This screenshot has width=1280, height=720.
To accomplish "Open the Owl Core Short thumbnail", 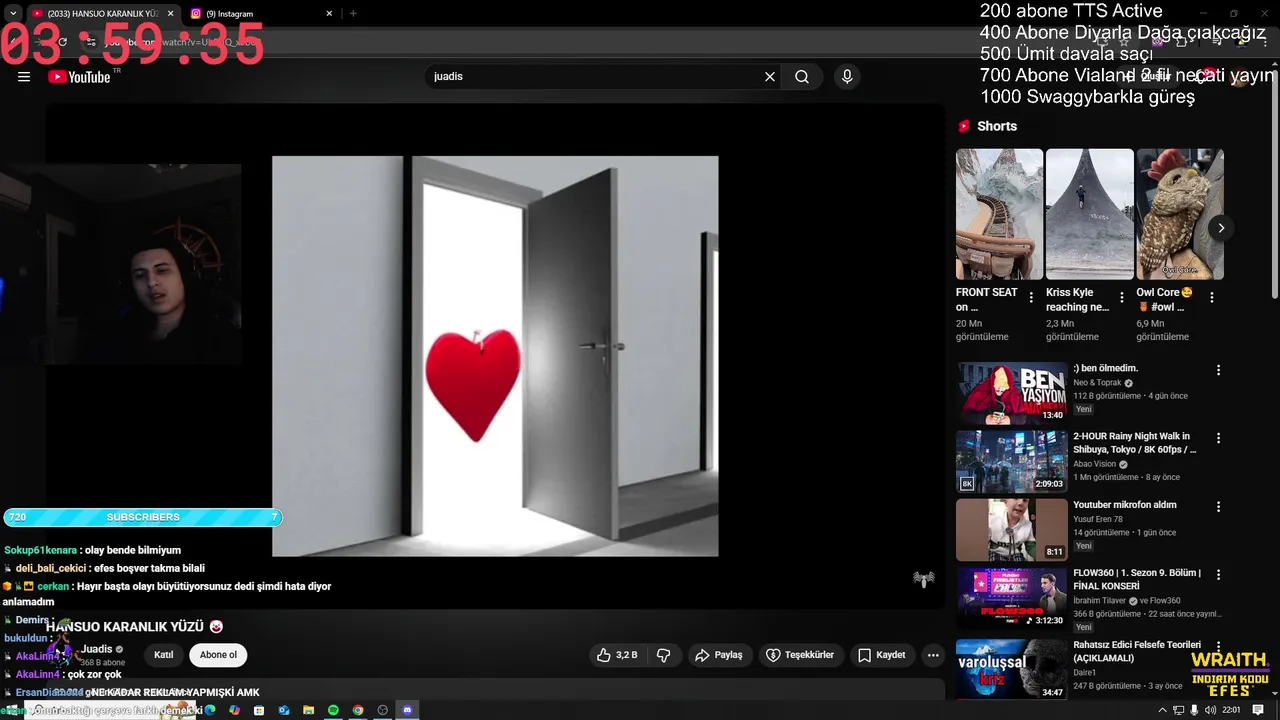I will [1180, 214].
